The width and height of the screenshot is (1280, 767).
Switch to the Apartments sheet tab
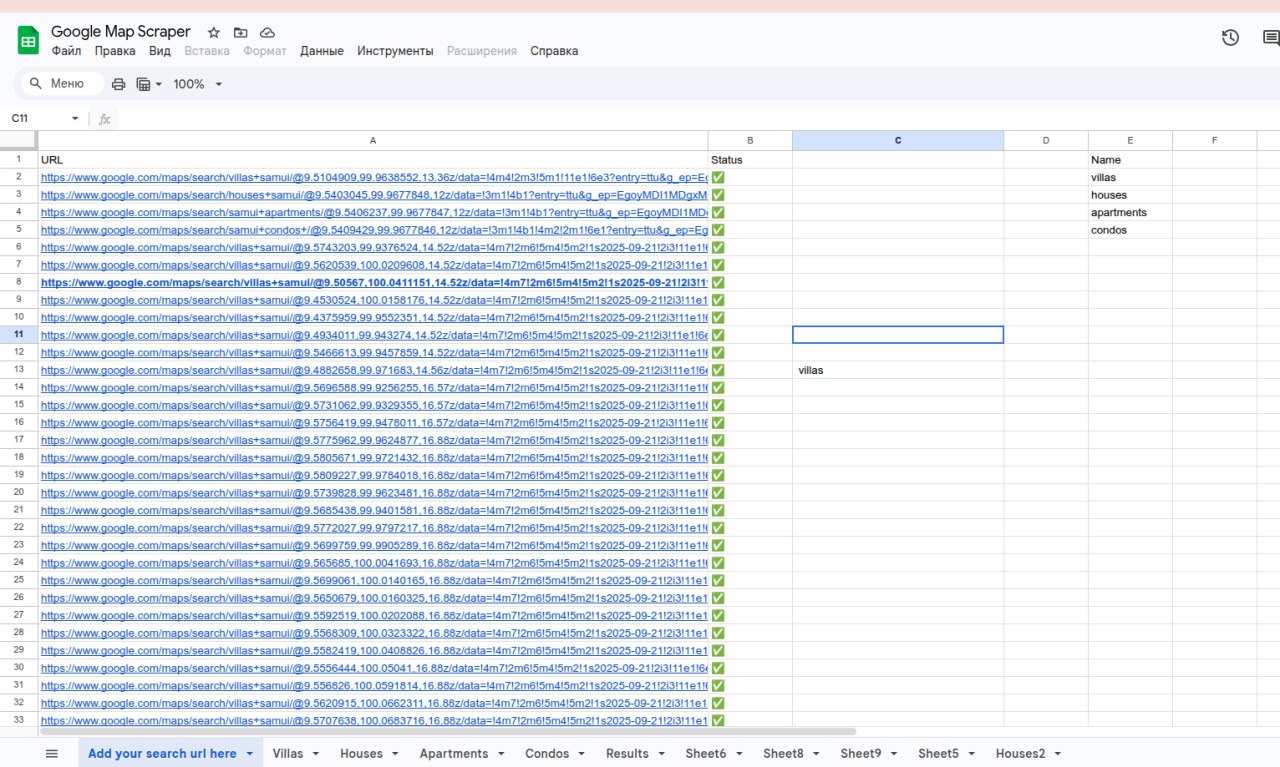(x=454, y=754)
